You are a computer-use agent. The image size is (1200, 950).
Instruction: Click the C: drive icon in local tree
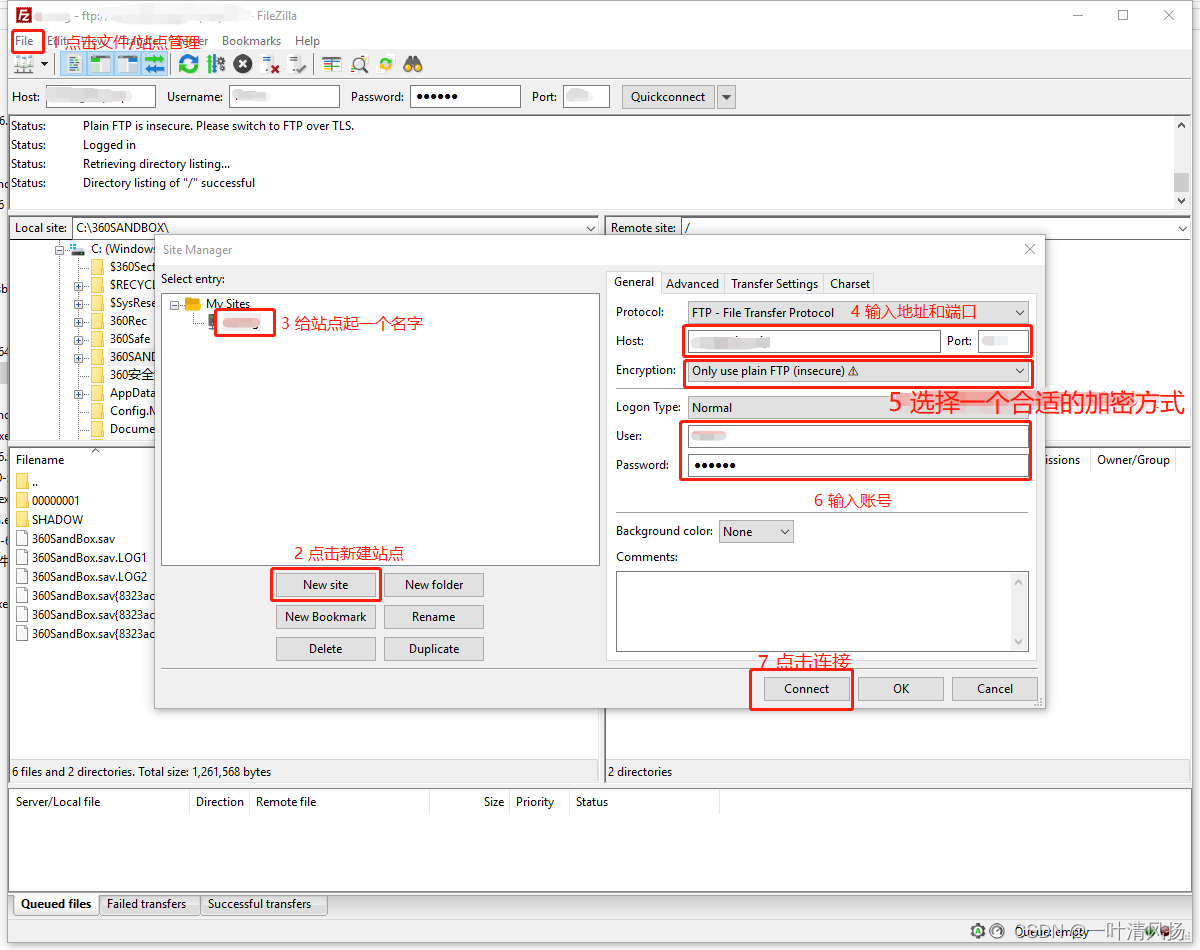[x=77, y=249]
